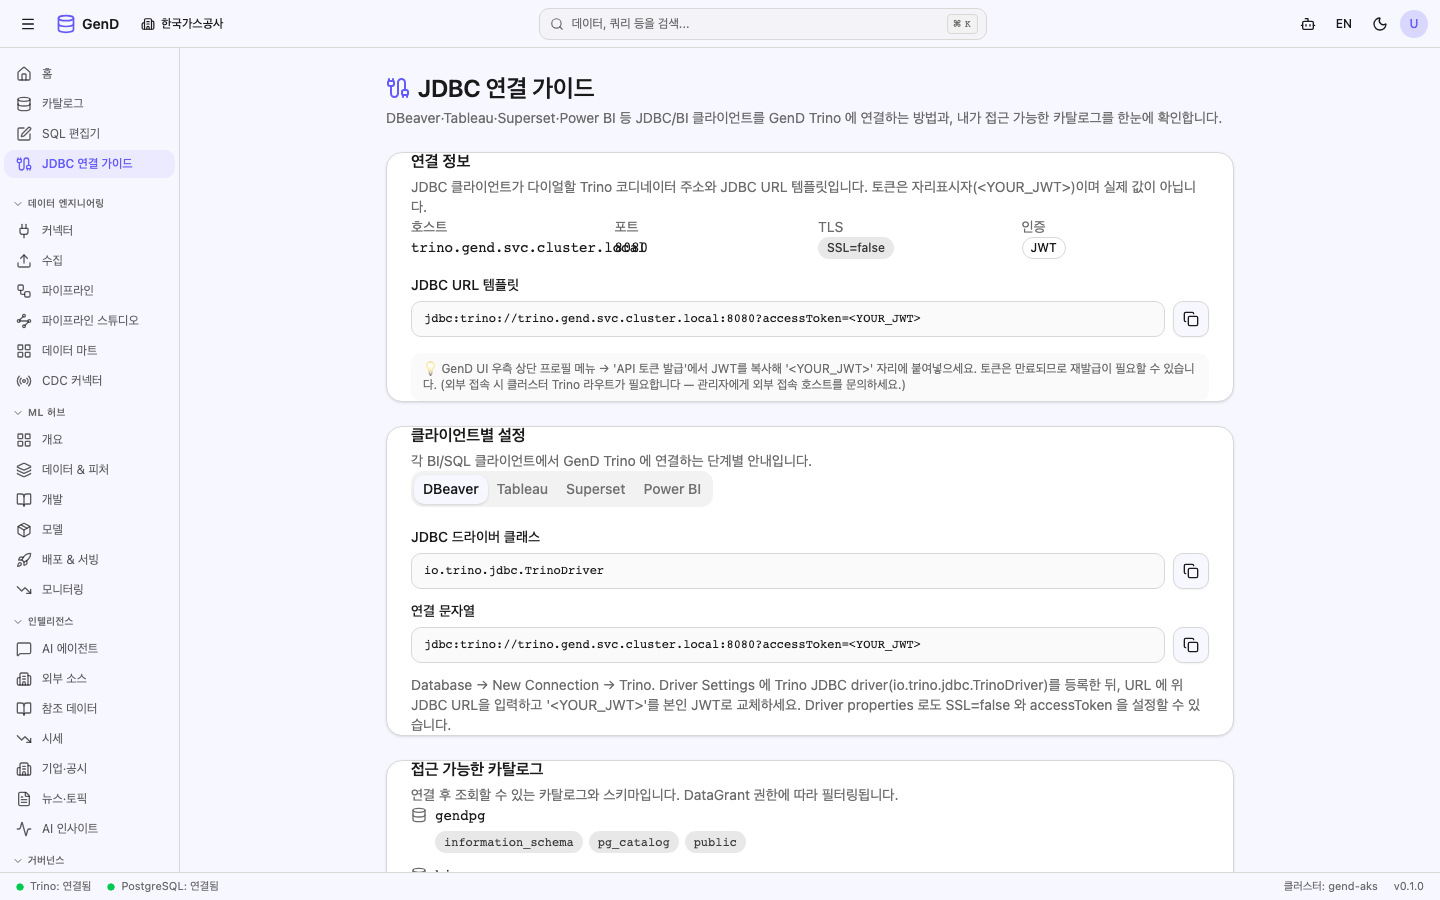
Task: Open 모델 in sidebar
Action: 90,530
